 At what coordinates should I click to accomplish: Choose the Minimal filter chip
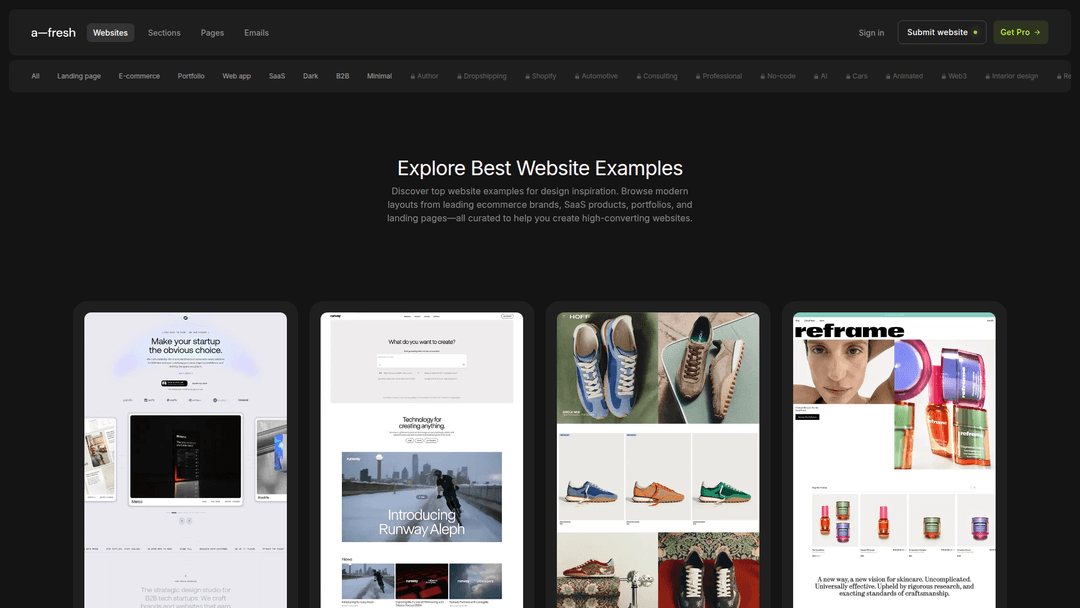click(380, 76)
